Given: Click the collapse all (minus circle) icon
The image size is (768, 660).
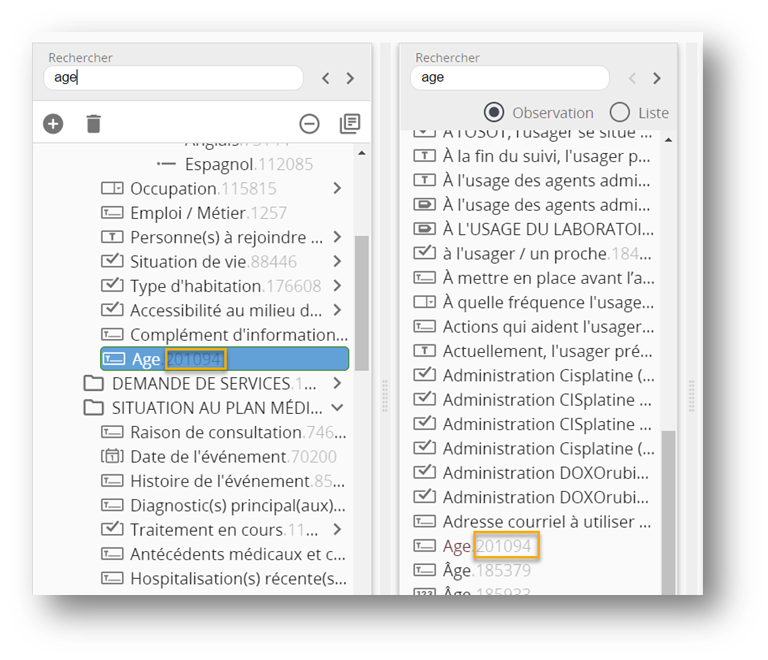Looking at the screenshot, I should 310,124.
